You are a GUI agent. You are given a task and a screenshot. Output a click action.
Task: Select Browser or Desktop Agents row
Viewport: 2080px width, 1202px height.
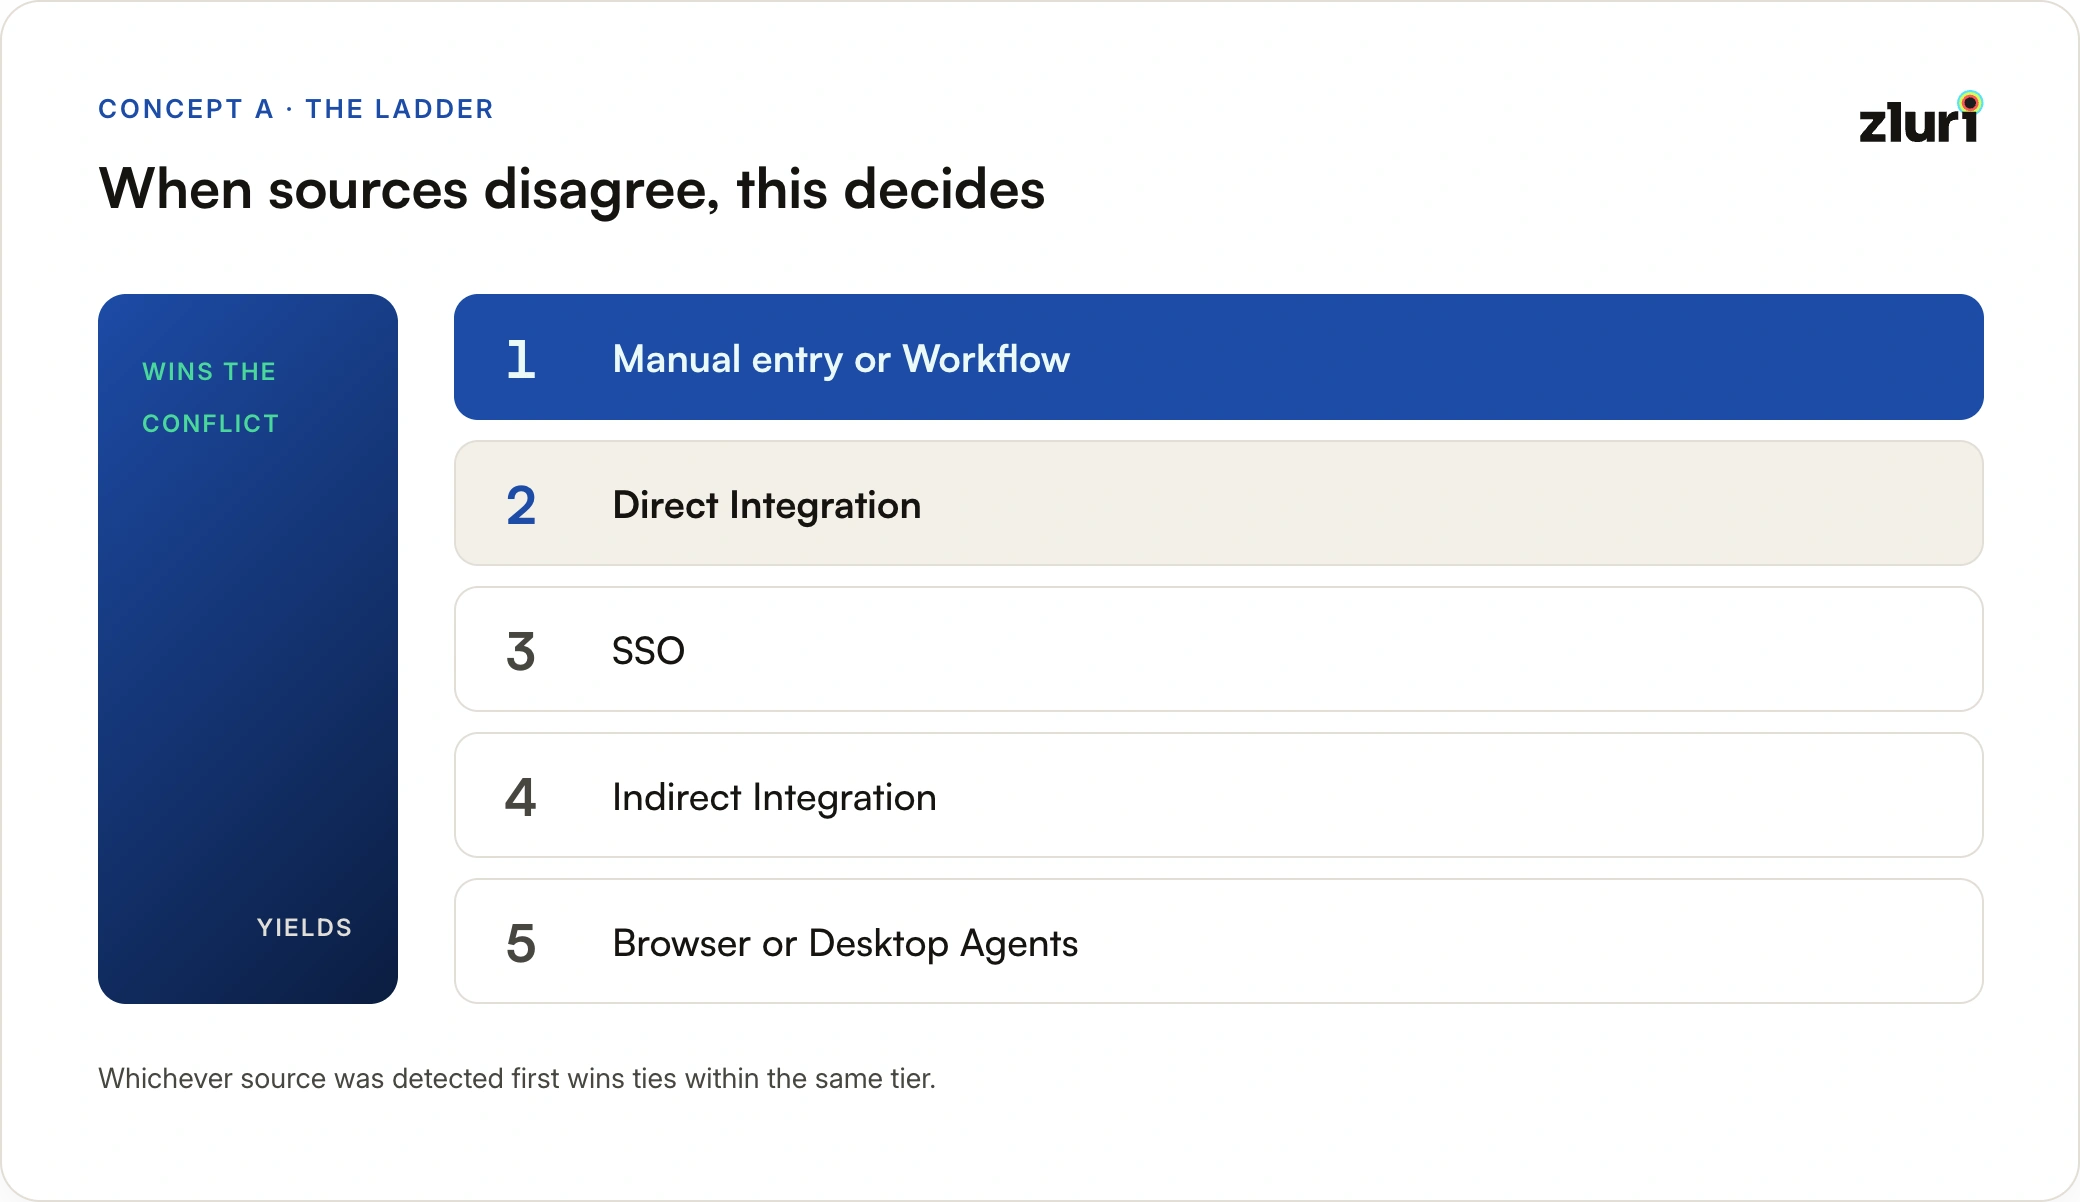[1218, 941]
